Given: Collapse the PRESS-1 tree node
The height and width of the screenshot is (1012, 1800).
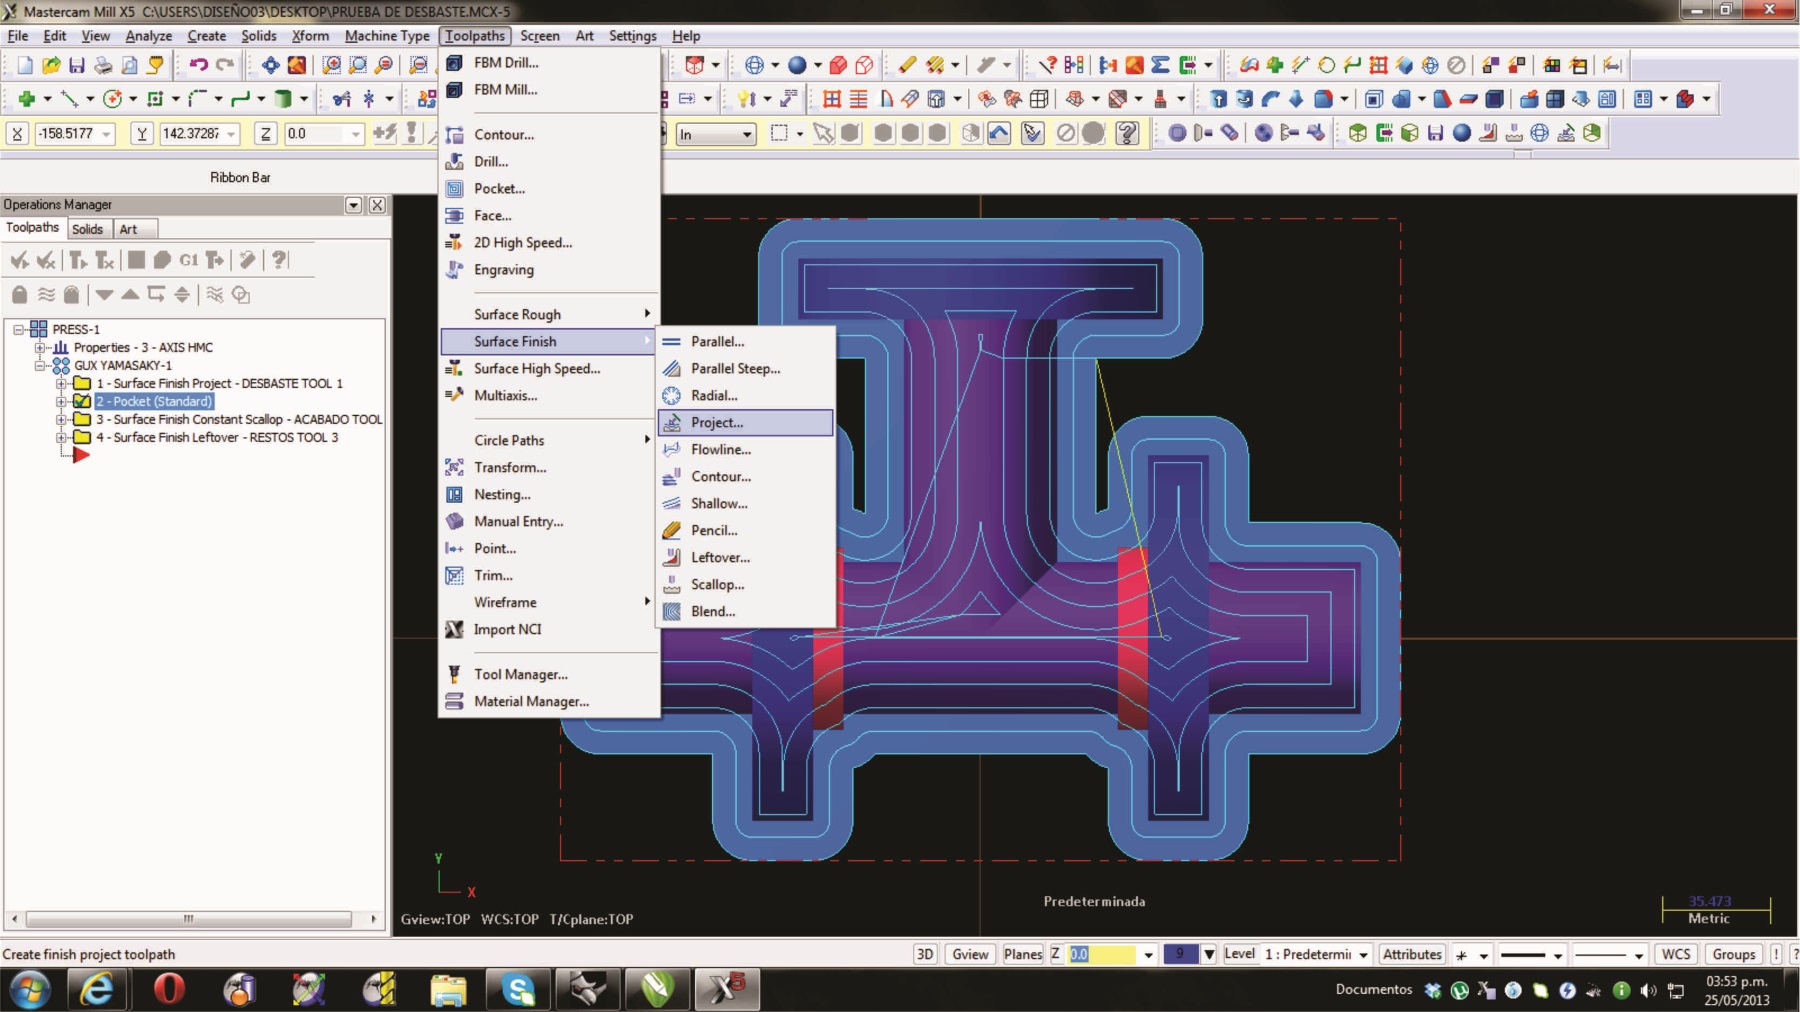Looking at the screenshot, I should (19, 329).
